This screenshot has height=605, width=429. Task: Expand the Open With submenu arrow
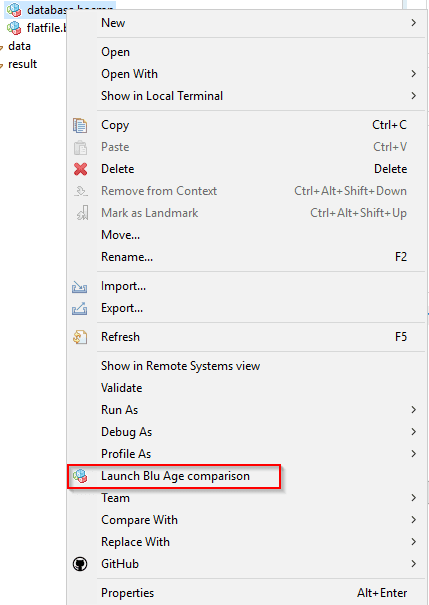[x=414, y=74]
